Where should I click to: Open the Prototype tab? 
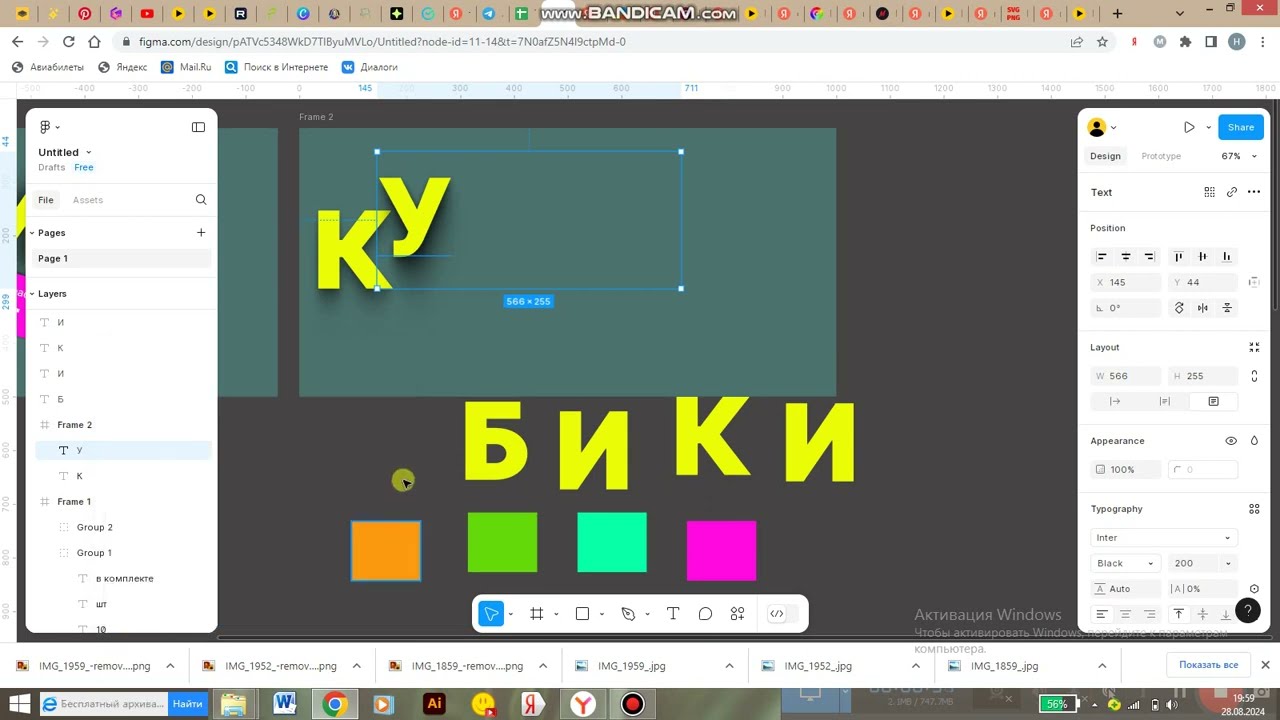tap(1161, 156)
